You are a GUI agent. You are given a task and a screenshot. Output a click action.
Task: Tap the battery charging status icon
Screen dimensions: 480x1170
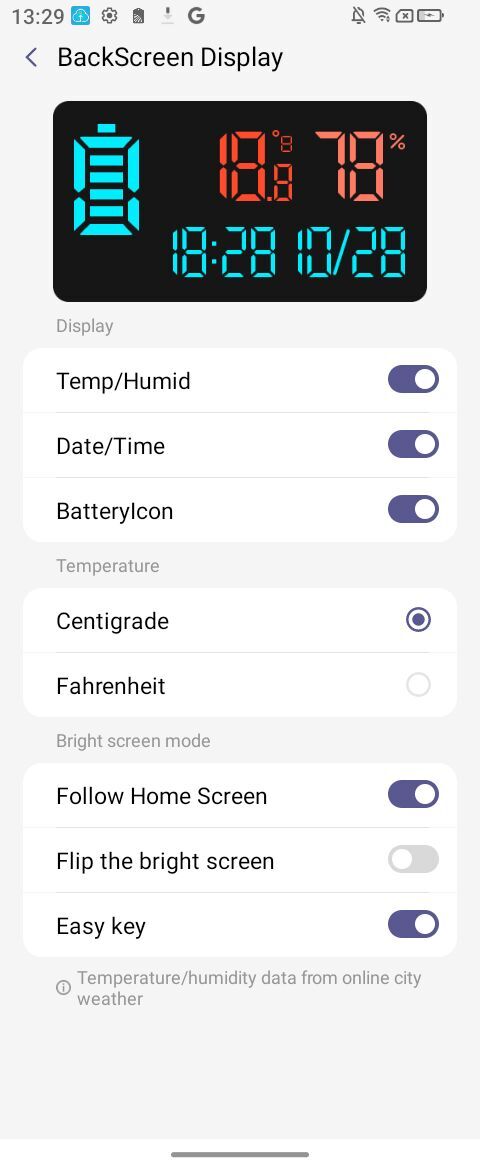pyautogui.click(x=430, y=15)
